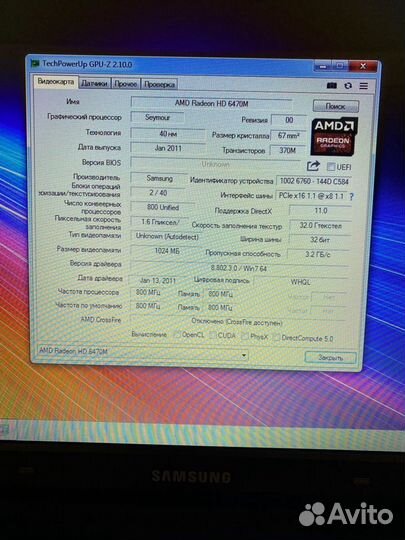The image size is (405, 540).
Task: Maximize the GPU-Z window
Action: point(340,66)
